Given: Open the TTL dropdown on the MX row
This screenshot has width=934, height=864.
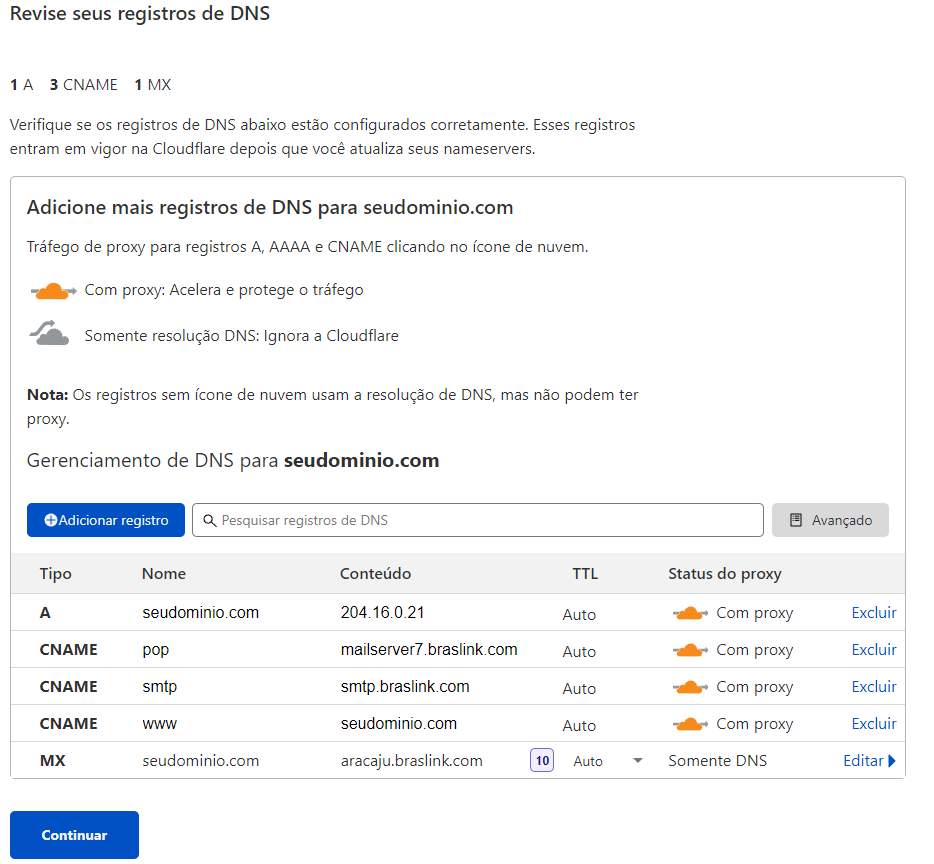Looking at the screenshot, I should [637, 760].
